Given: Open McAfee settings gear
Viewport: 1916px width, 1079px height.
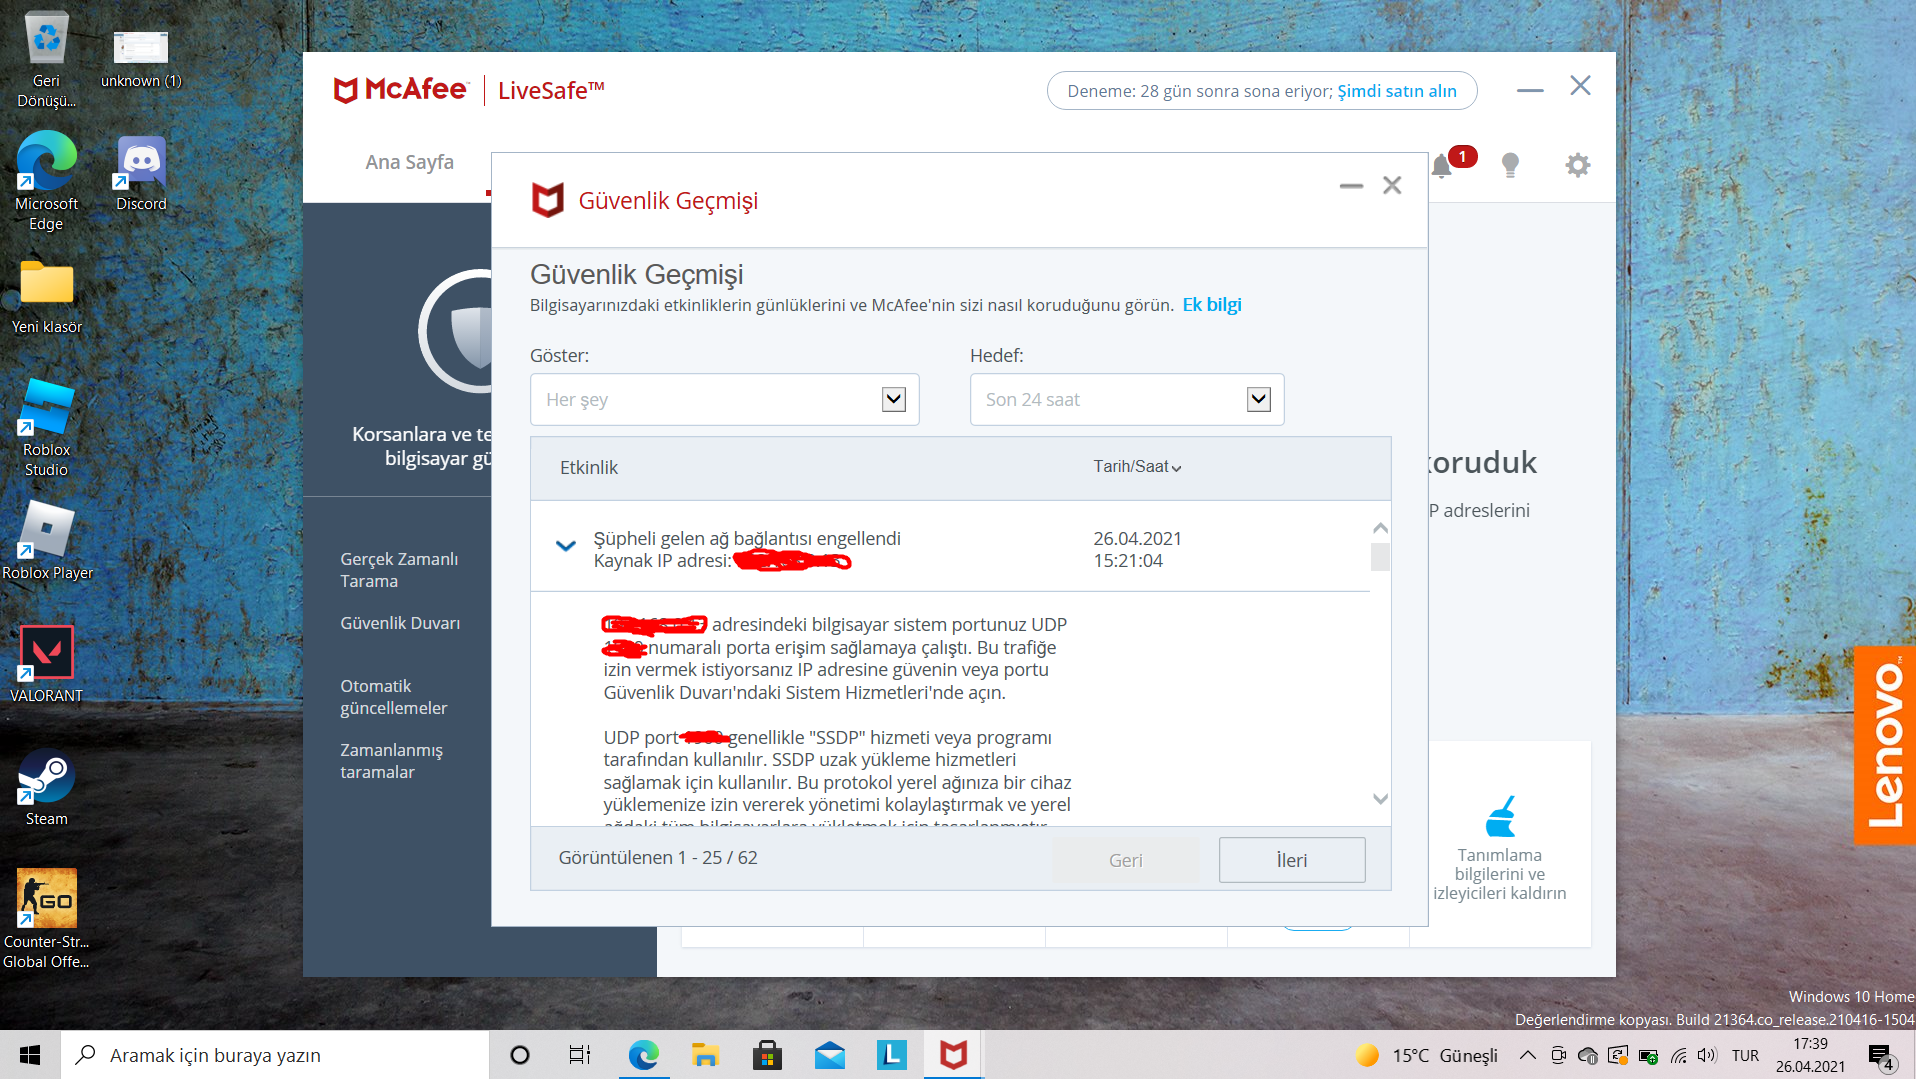Looking at the screenshot, I should (x=1577, y=165).
